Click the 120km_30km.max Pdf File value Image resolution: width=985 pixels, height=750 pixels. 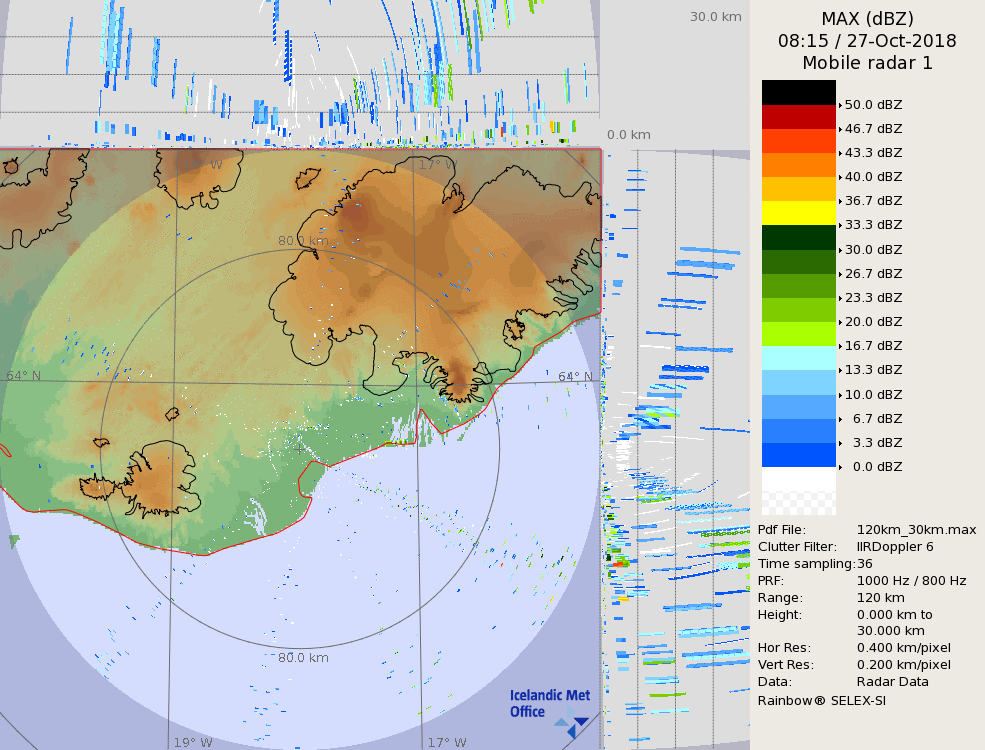click(x=916, y=529)
